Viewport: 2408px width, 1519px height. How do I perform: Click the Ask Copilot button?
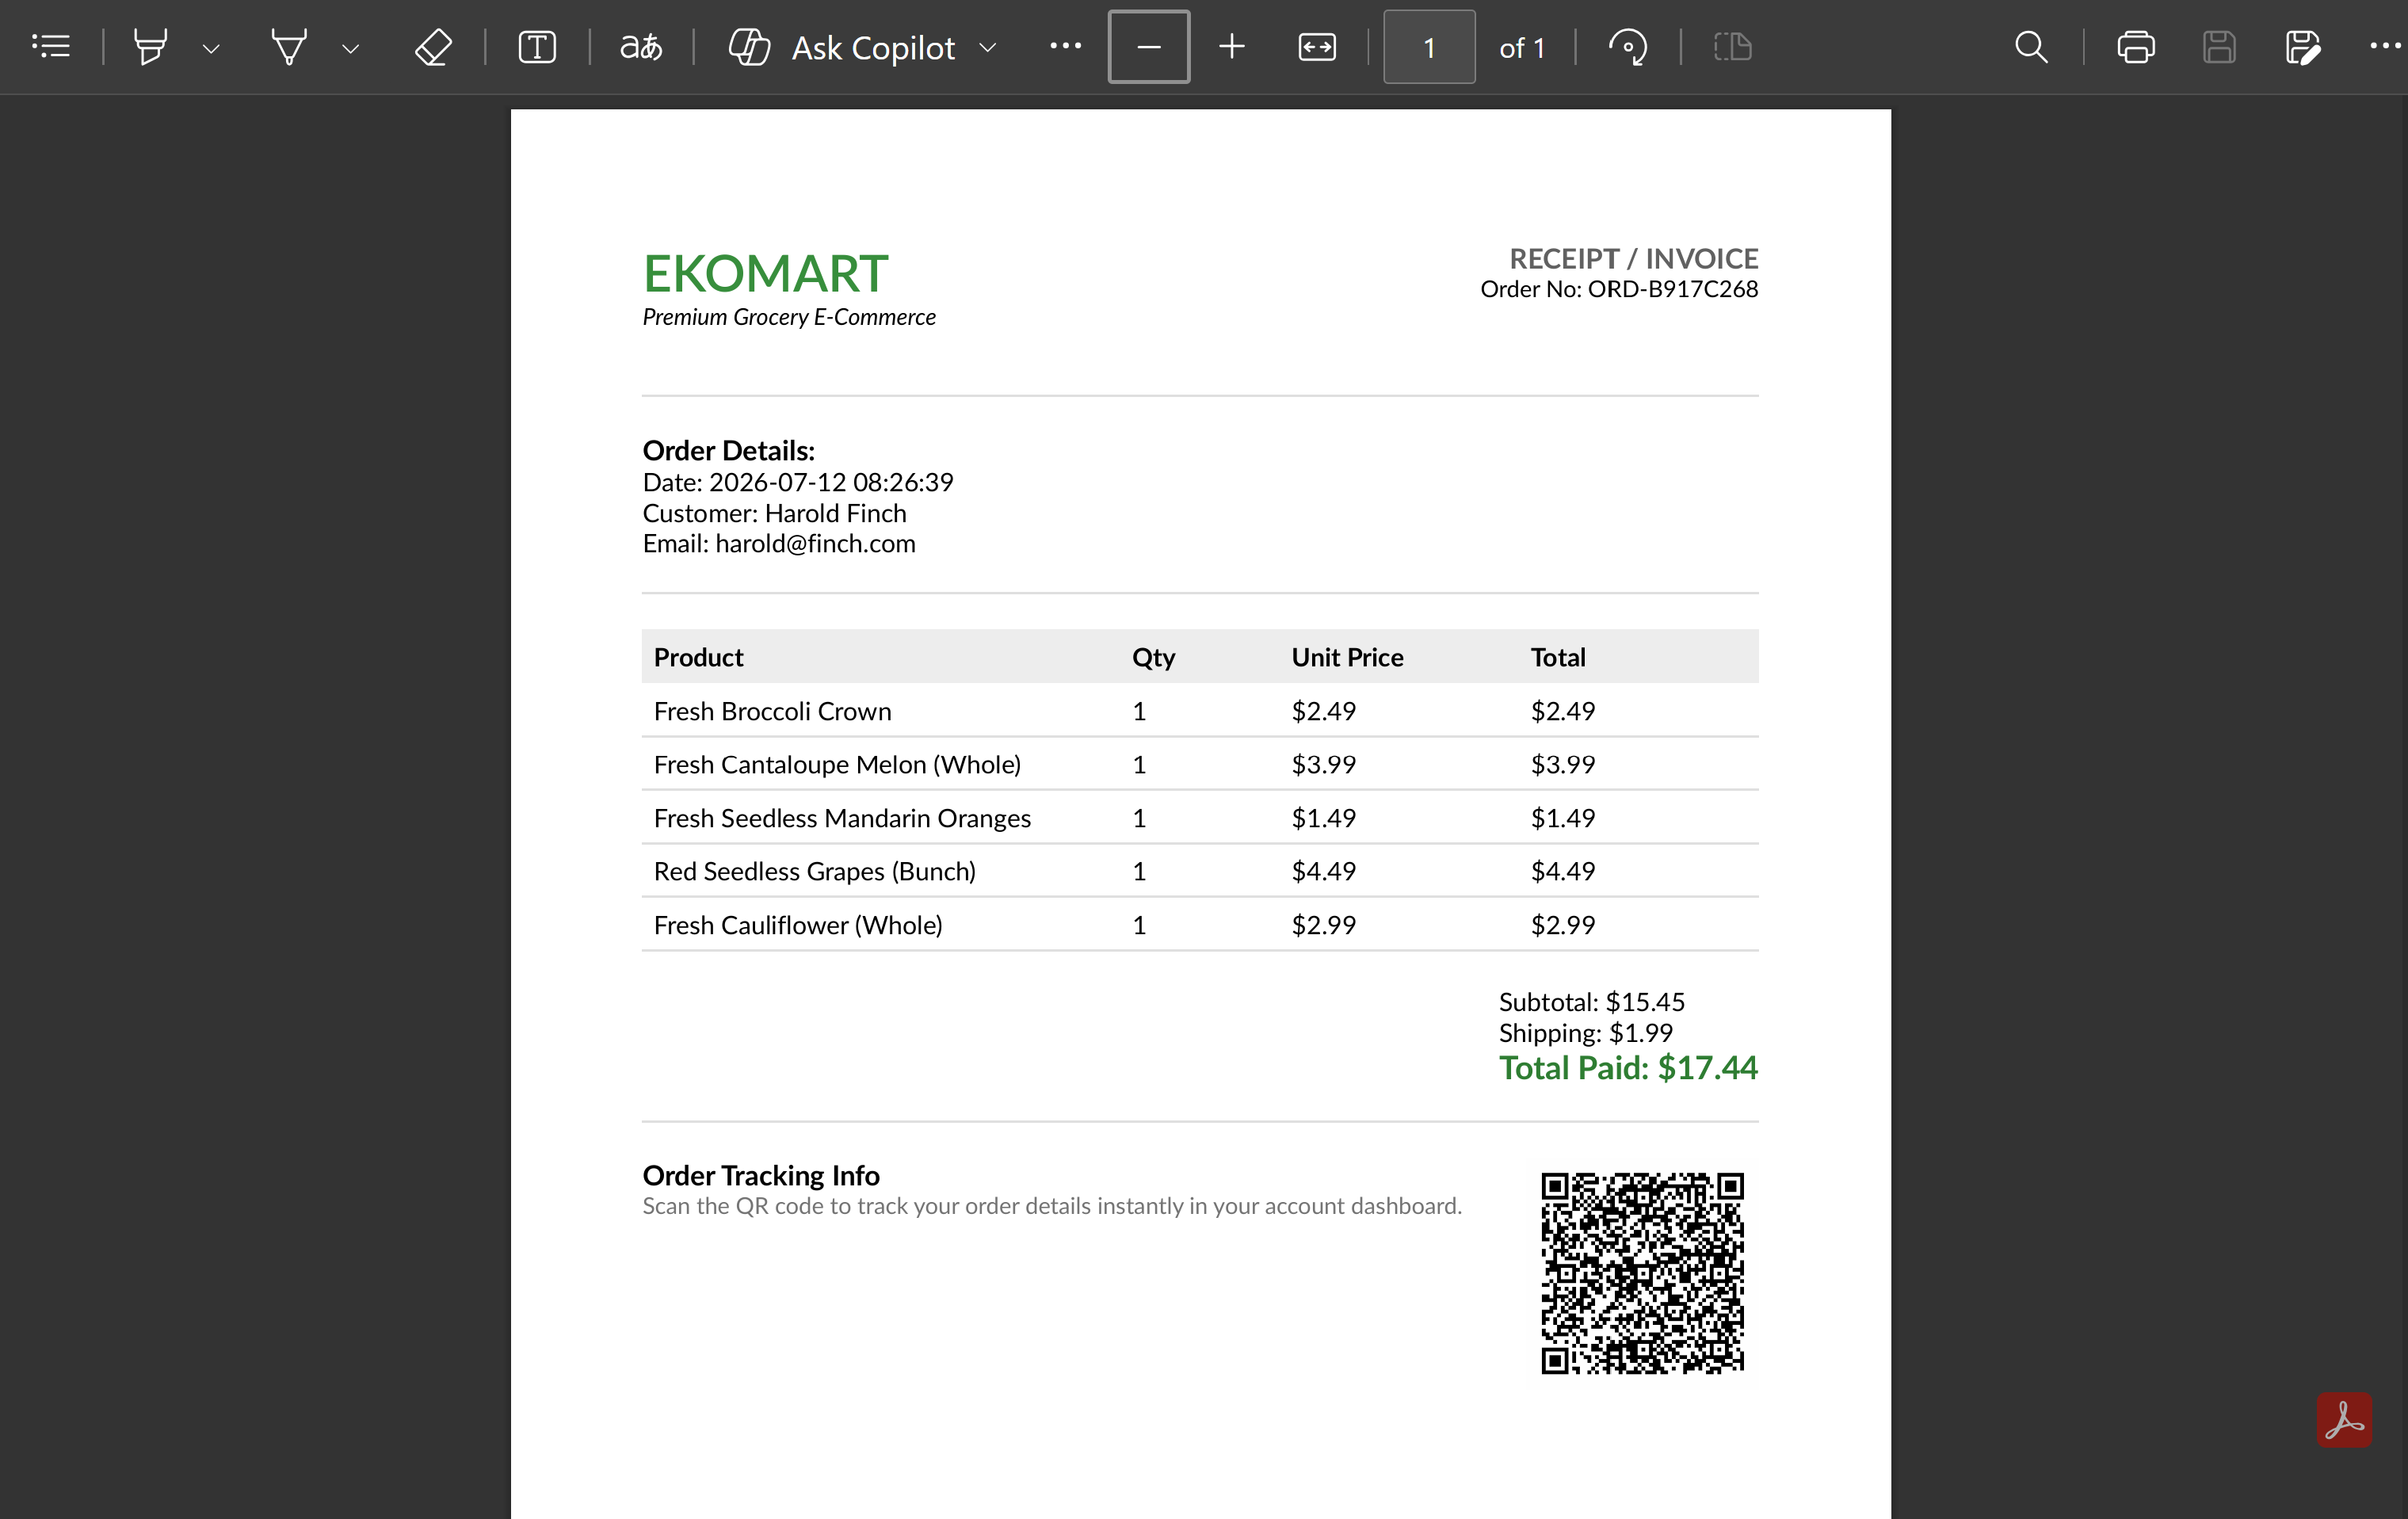click(842, 47)
